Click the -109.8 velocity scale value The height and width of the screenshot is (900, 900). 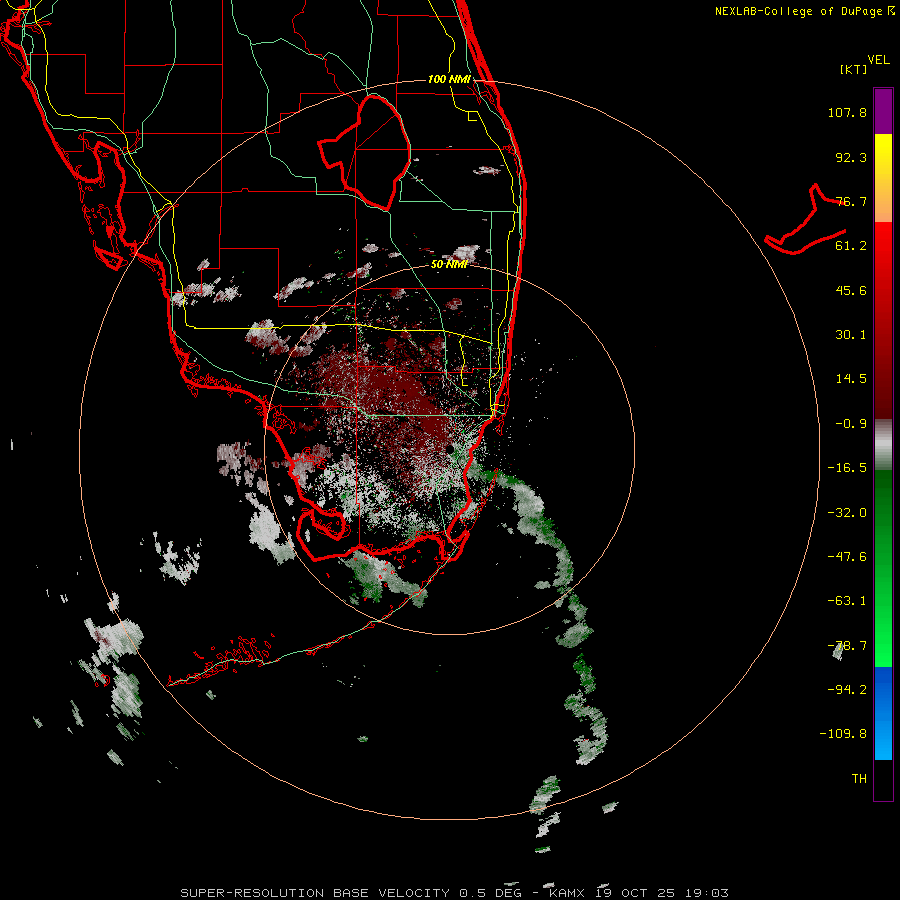(844, 734)
